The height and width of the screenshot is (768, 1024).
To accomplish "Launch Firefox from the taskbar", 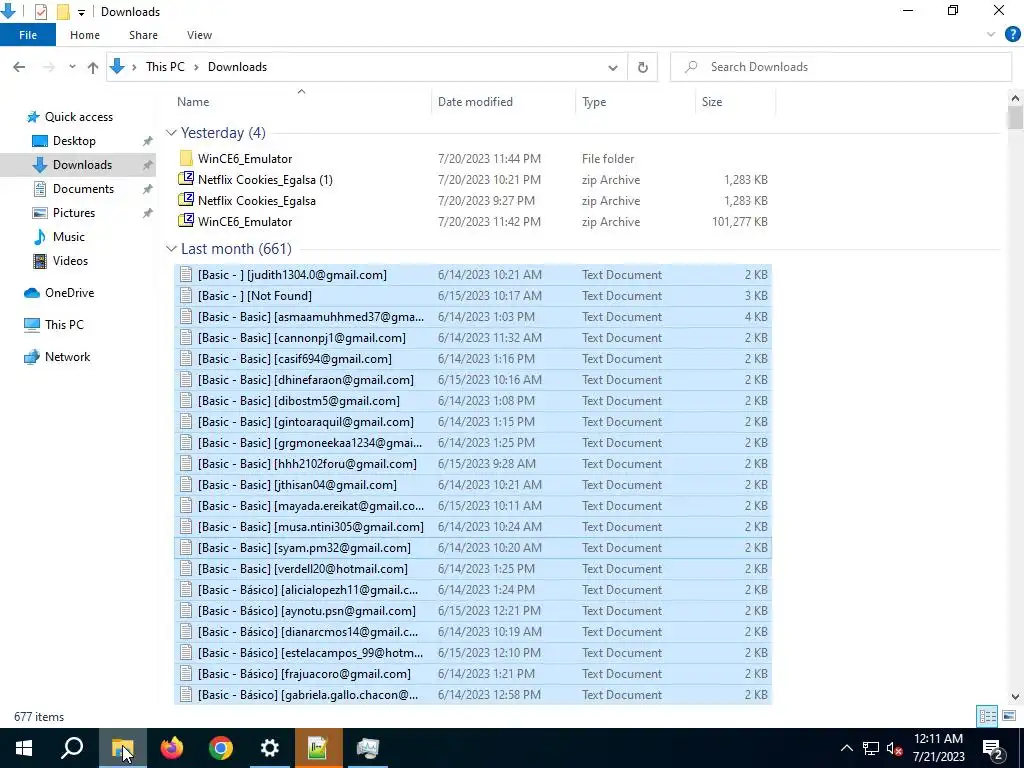I will pyautogui.click(x=172, y=748).
